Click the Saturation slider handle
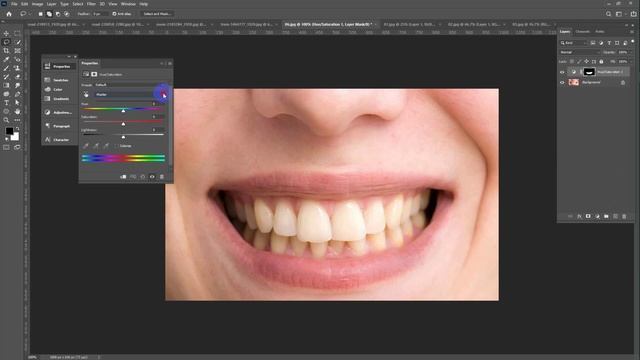 coord(123,124)
